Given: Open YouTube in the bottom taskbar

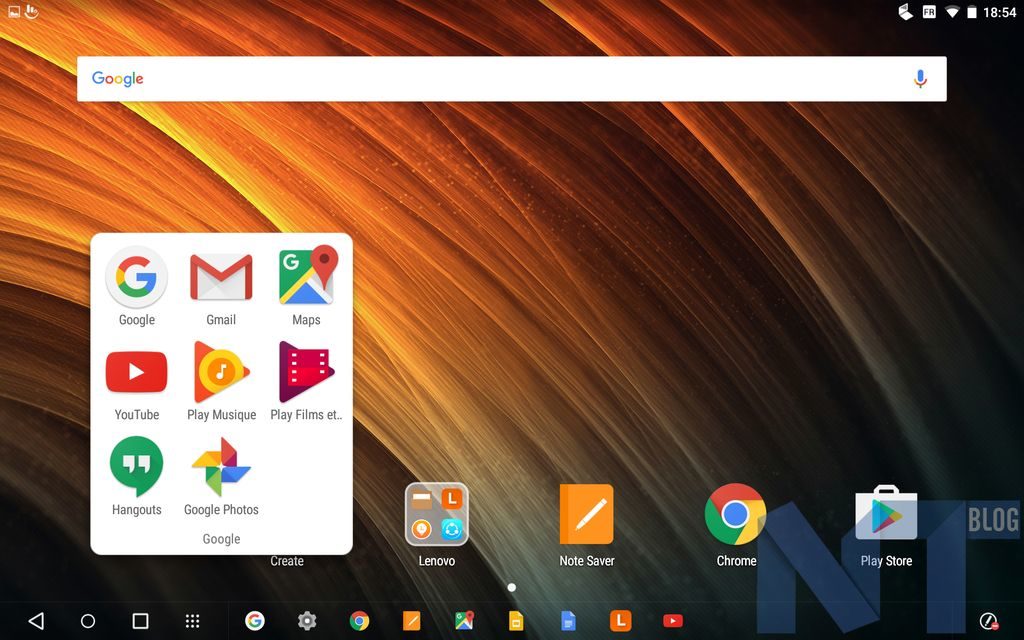Looking at the screenshot, I should pyautogui.click(x=673, y=620).
